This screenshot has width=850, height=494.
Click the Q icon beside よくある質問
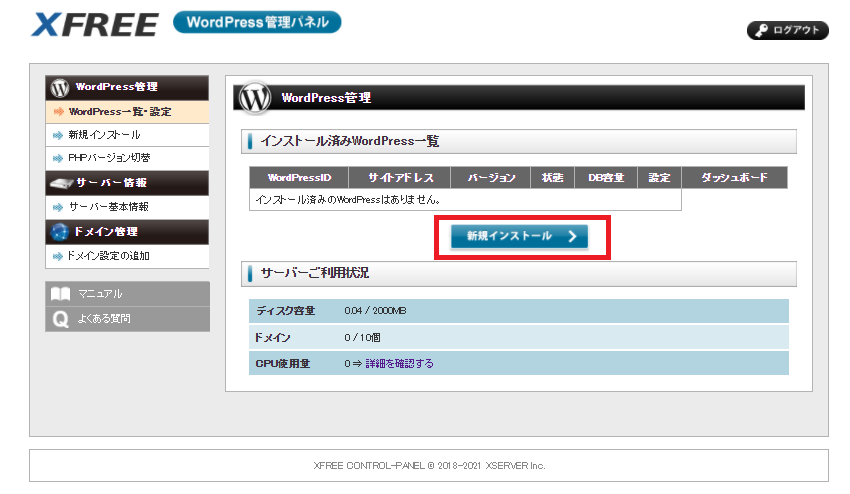click(60, 319)
